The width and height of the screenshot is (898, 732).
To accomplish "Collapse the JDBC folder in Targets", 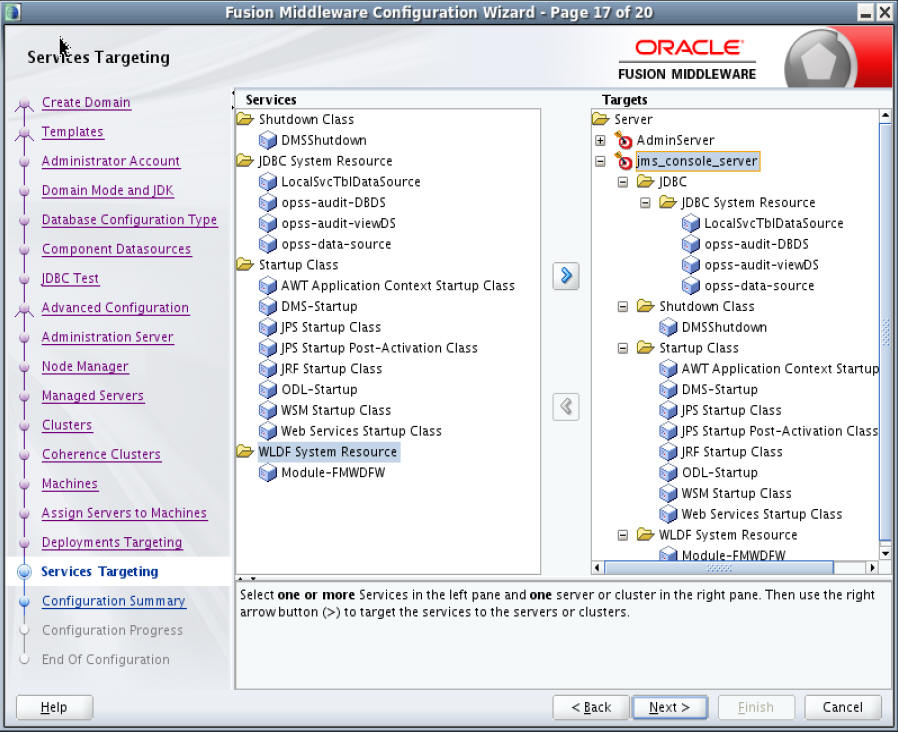I will 623,182.
